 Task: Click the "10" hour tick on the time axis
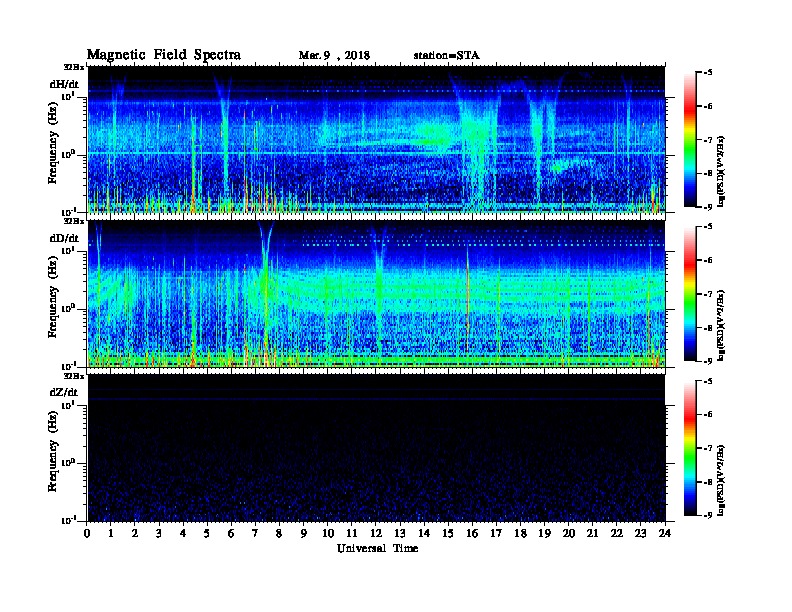point(328,534)
